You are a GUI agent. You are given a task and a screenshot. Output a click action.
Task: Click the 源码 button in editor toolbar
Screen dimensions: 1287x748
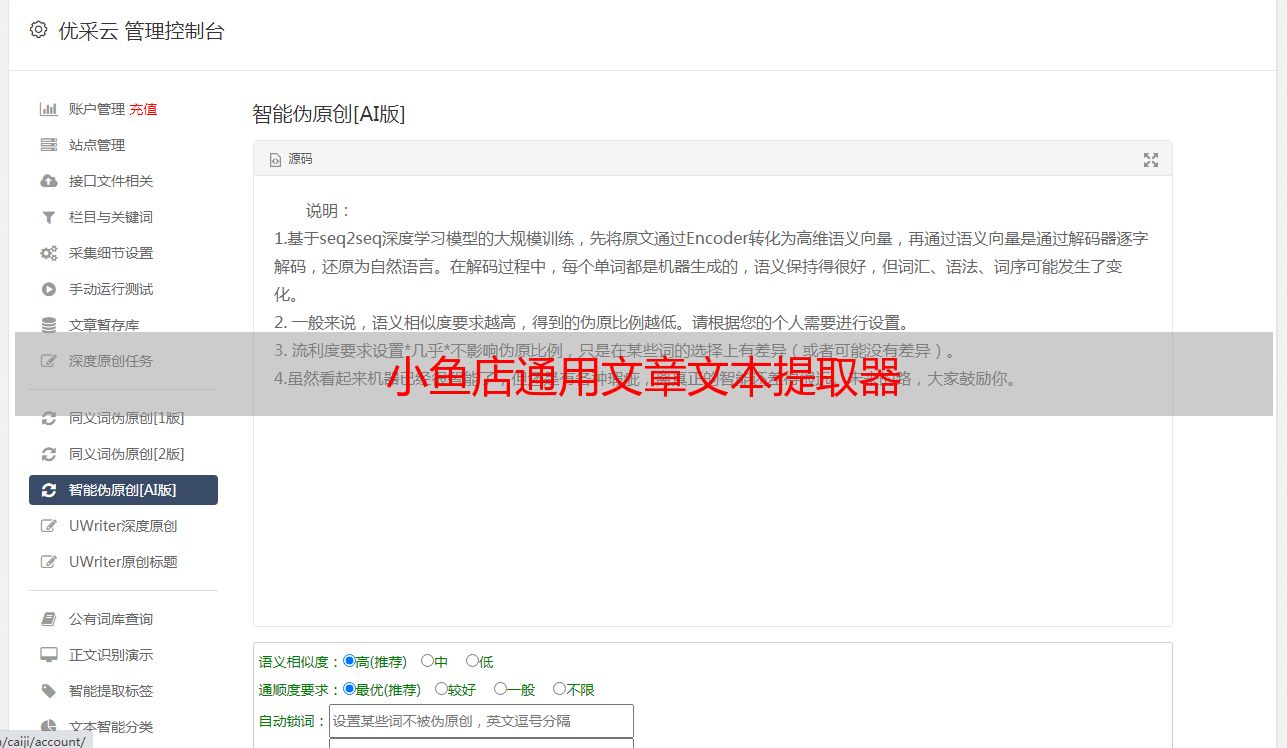291,160
